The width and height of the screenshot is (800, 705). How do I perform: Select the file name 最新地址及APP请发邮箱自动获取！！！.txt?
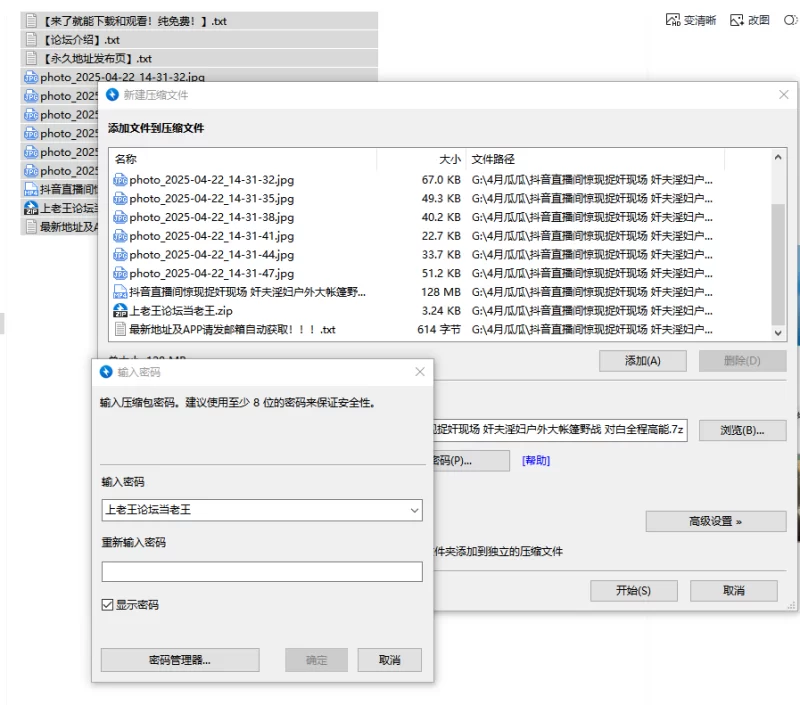click(232, 330)
